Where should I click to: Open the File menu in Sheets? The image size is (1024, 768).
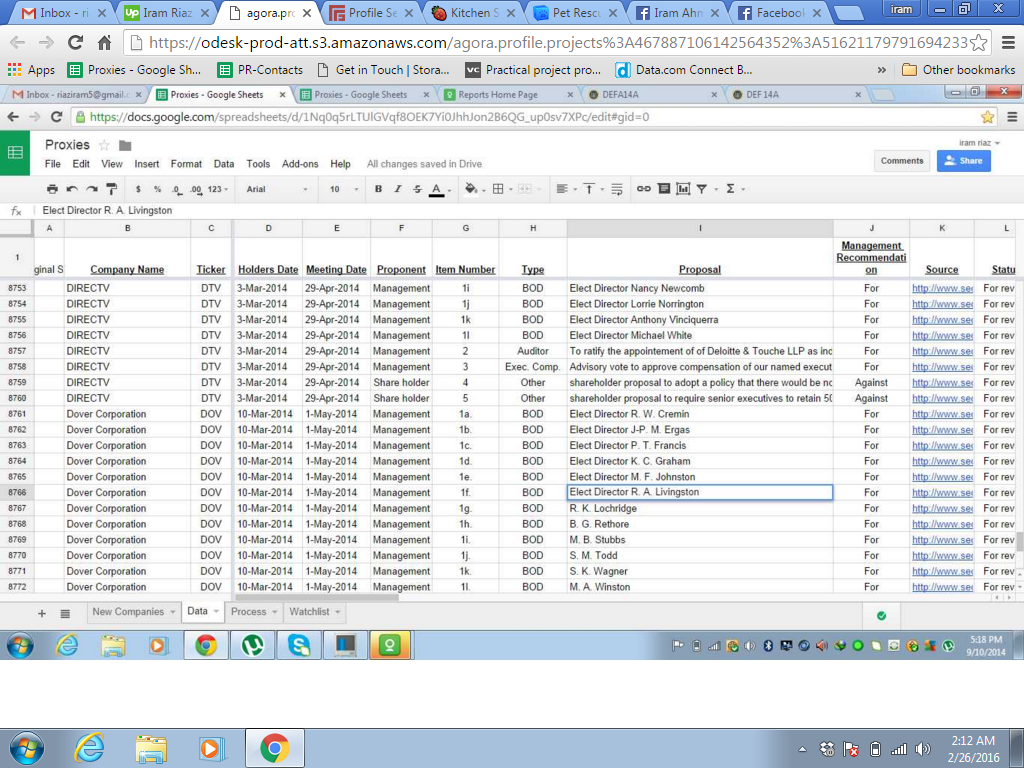[52, 164]
